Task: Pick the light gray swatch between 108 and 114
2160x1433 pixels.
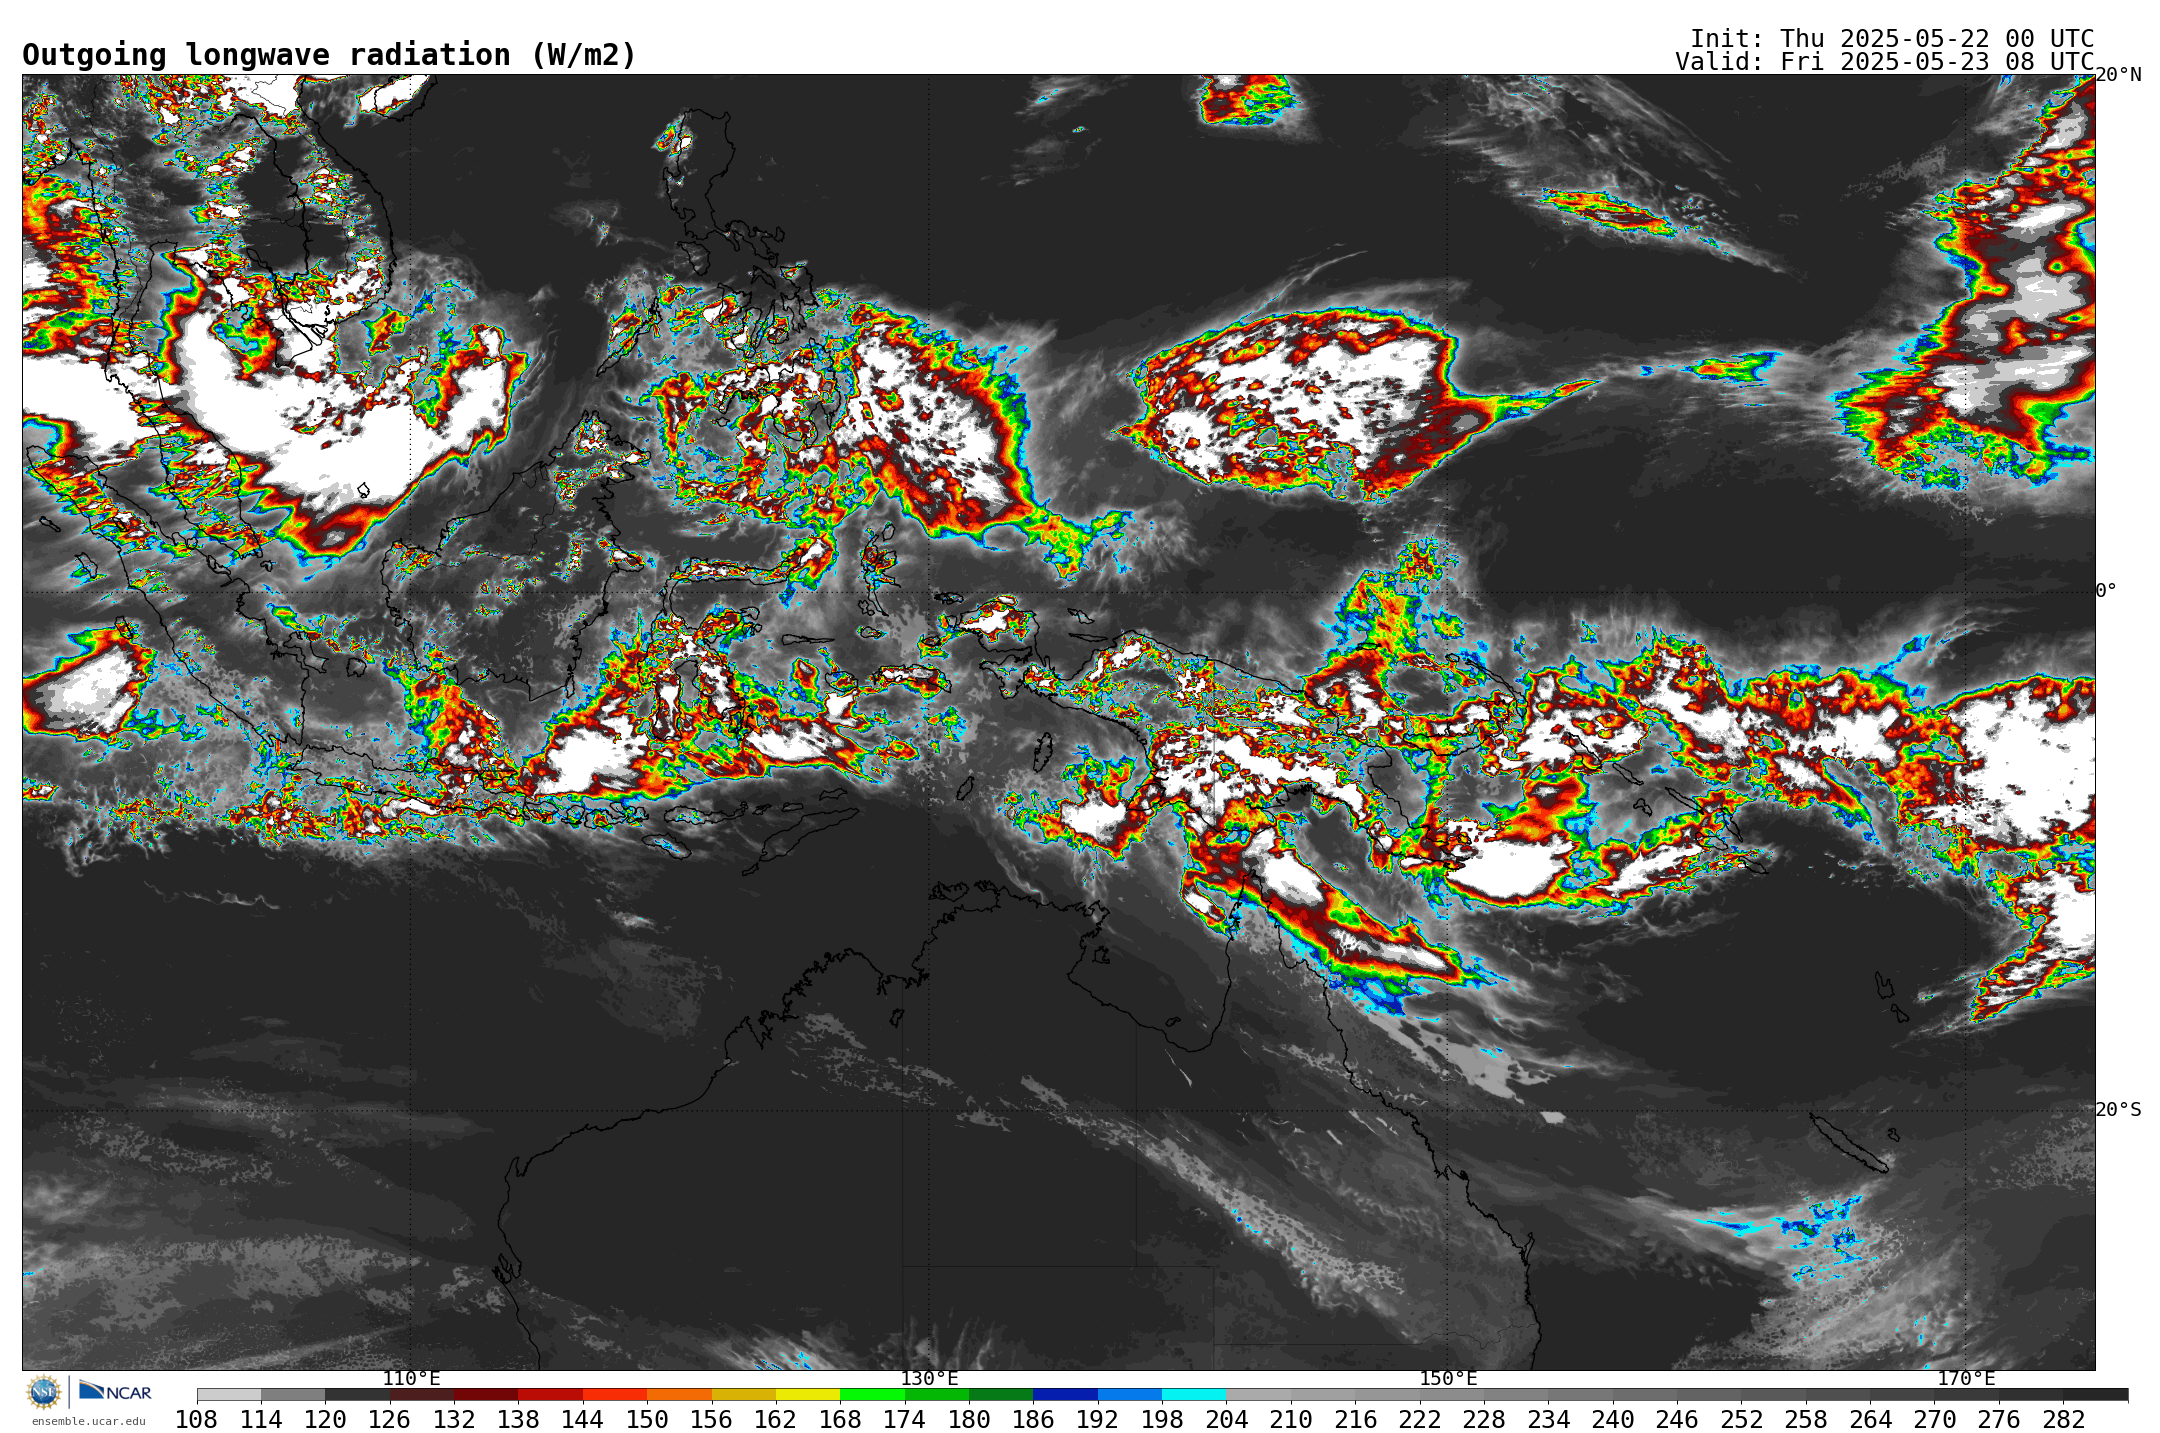Action: click(229, 1395)
